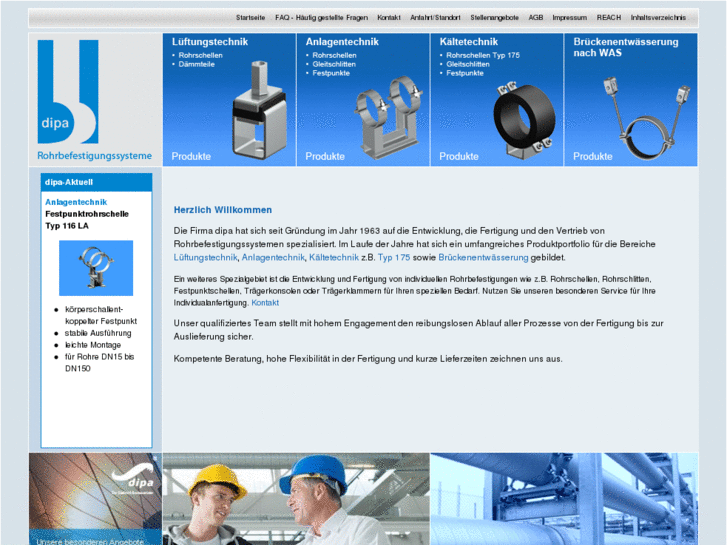Open the Kältetechnik heading tile
Screen dimensions: 727x545
pos(468,42)
